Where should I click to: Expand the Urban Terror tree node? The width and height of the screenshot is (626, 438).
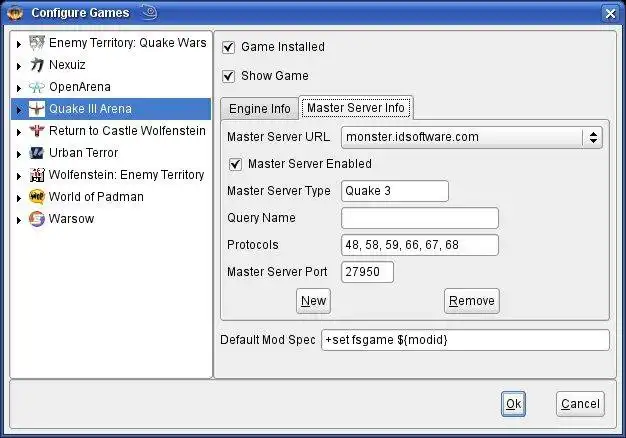point(19,154)
